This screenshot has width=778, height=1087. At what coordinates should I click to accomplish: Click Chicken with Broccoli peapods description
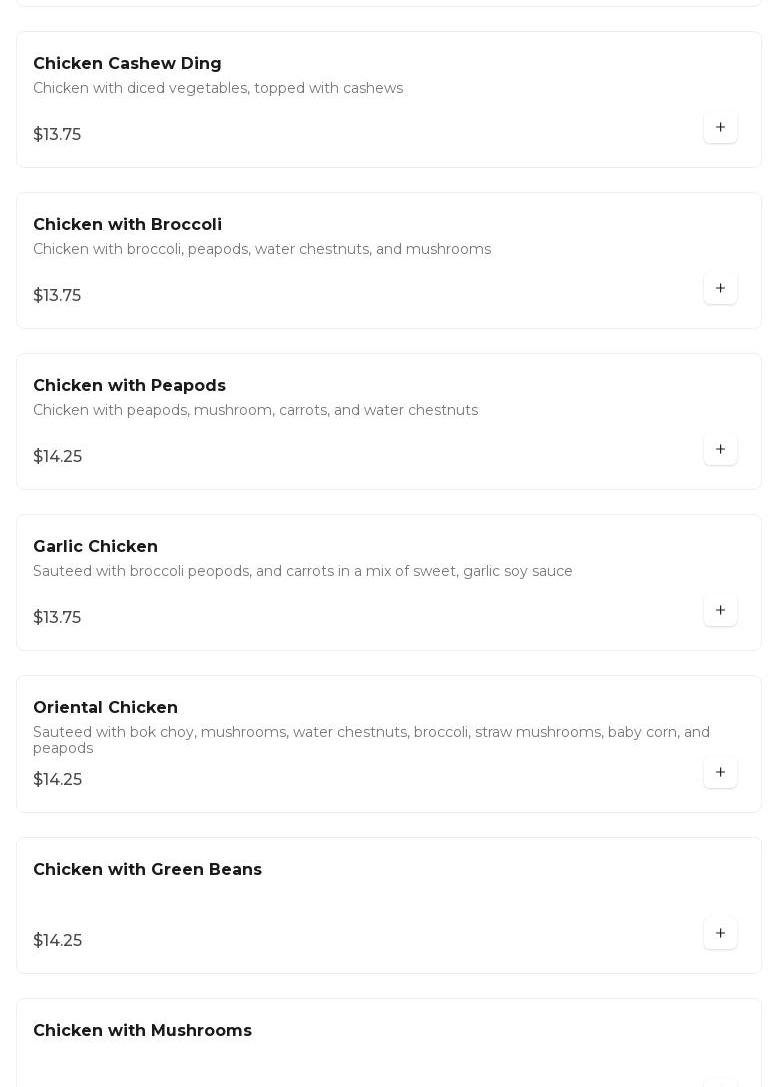[x=262, y=249]
